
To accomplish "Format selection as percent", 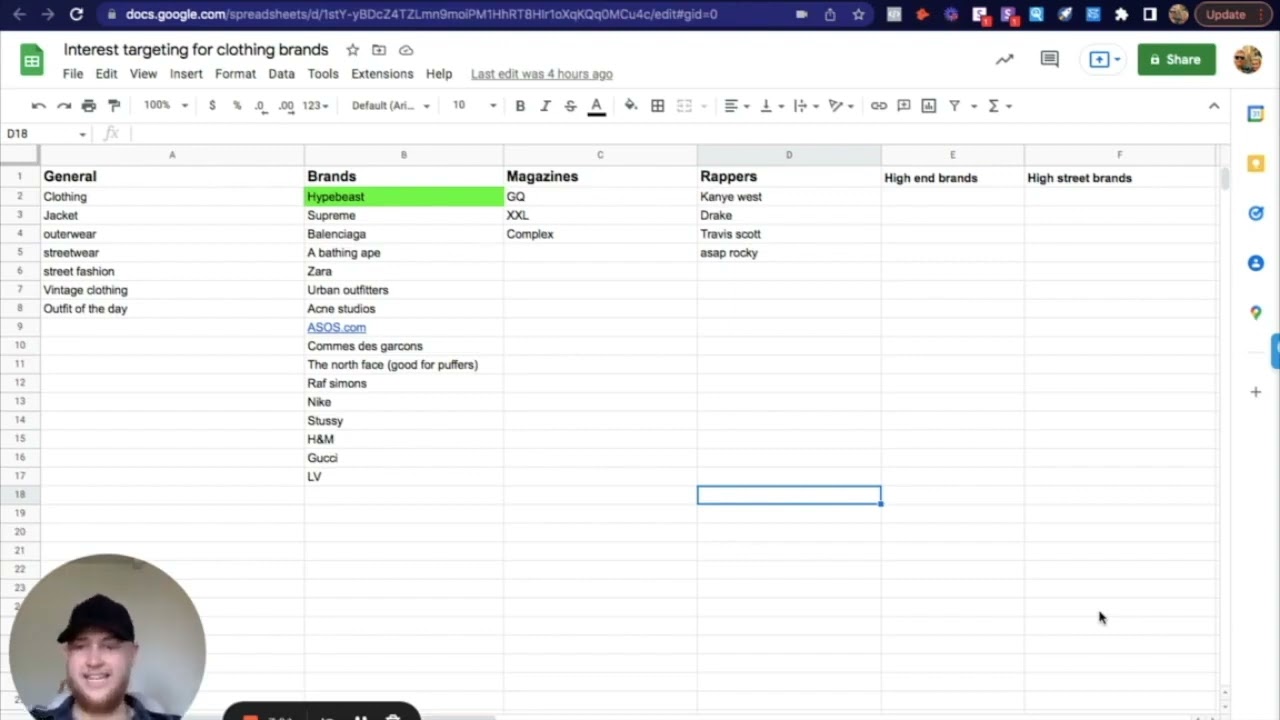I will (237, 106).
